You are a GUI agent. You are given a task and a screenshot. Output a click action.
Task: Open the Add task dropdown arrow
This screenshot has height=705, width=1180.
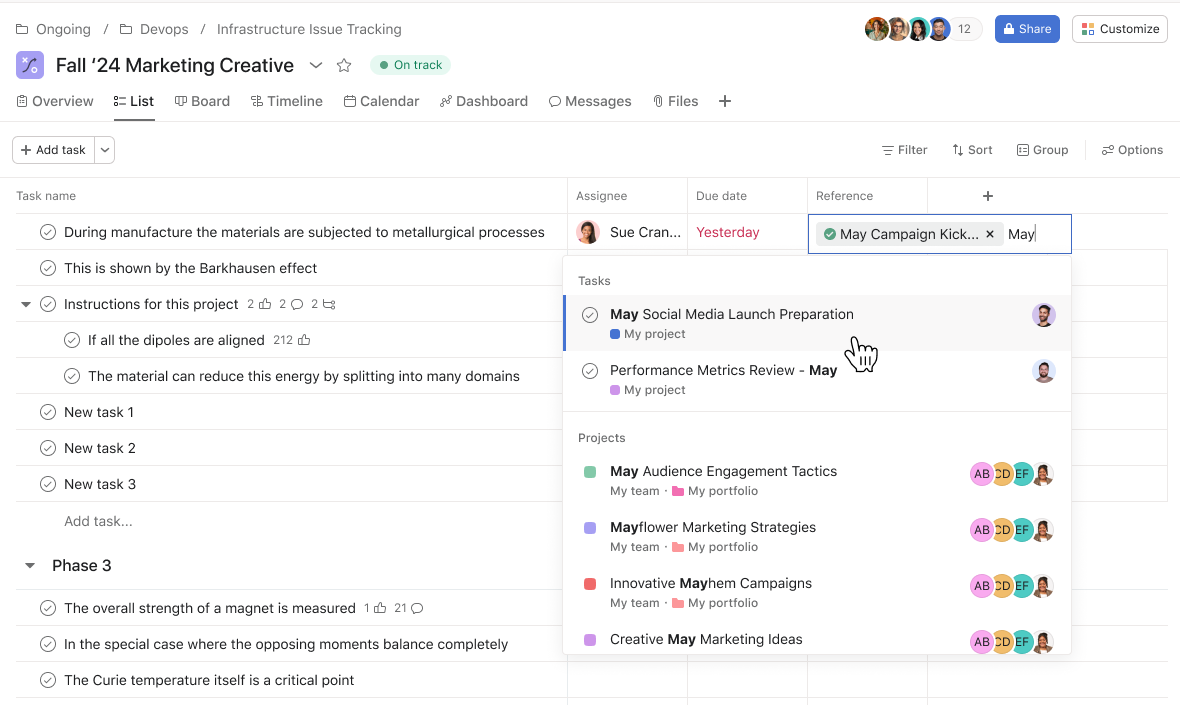click(105, 150)
